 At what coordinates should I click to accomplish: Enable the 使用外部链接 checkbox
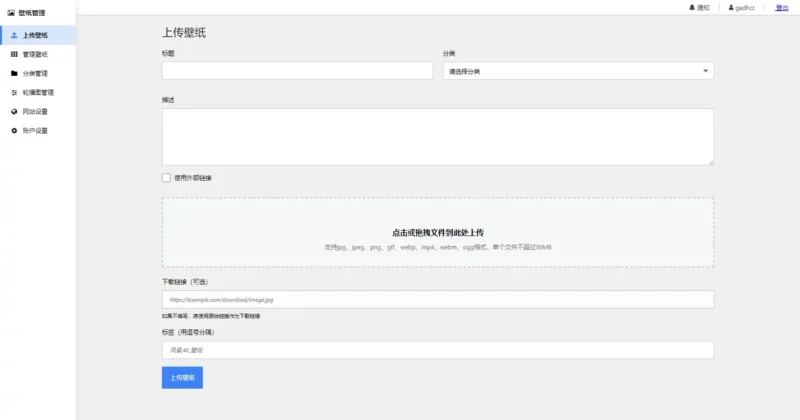(166, 178)
